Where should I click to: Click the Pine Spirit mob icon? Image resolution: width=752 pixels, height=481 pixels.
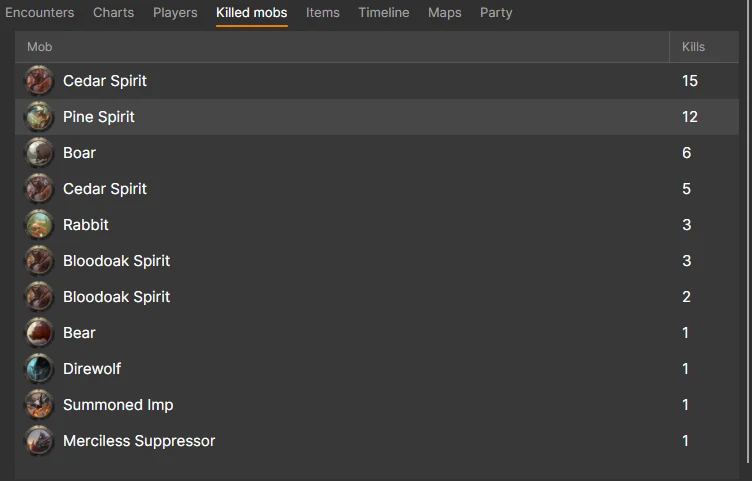click(x=39, y=117)
